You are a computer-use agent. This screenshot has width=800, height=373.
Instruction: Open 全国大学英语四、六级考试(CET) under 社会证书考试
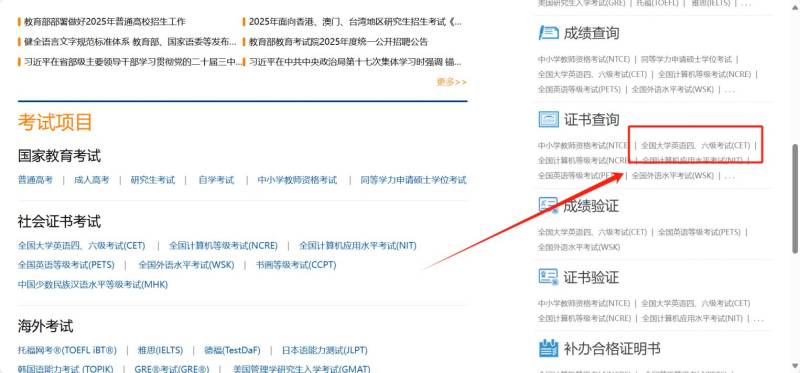pos(82,246)
